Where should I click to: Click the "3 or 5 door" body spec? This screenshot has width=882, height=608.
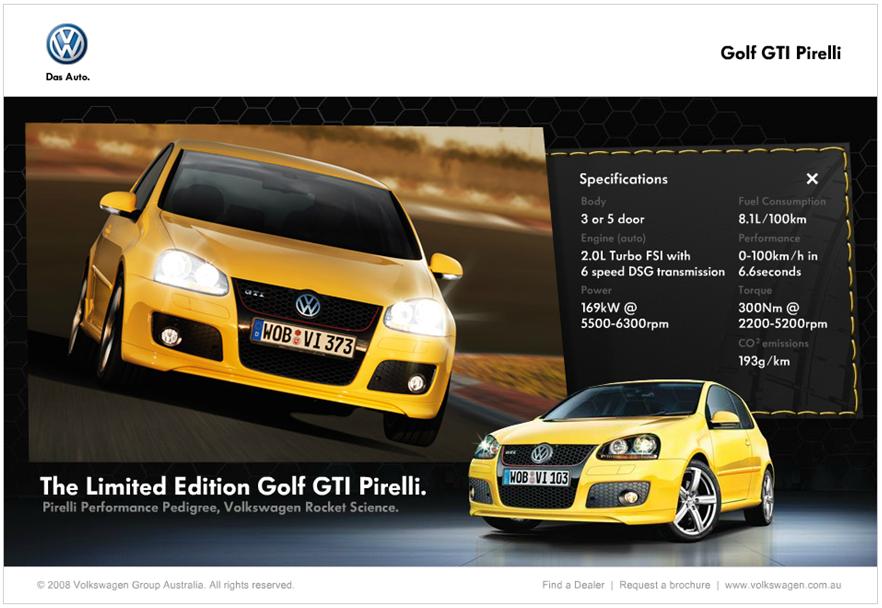coord(612,219)
